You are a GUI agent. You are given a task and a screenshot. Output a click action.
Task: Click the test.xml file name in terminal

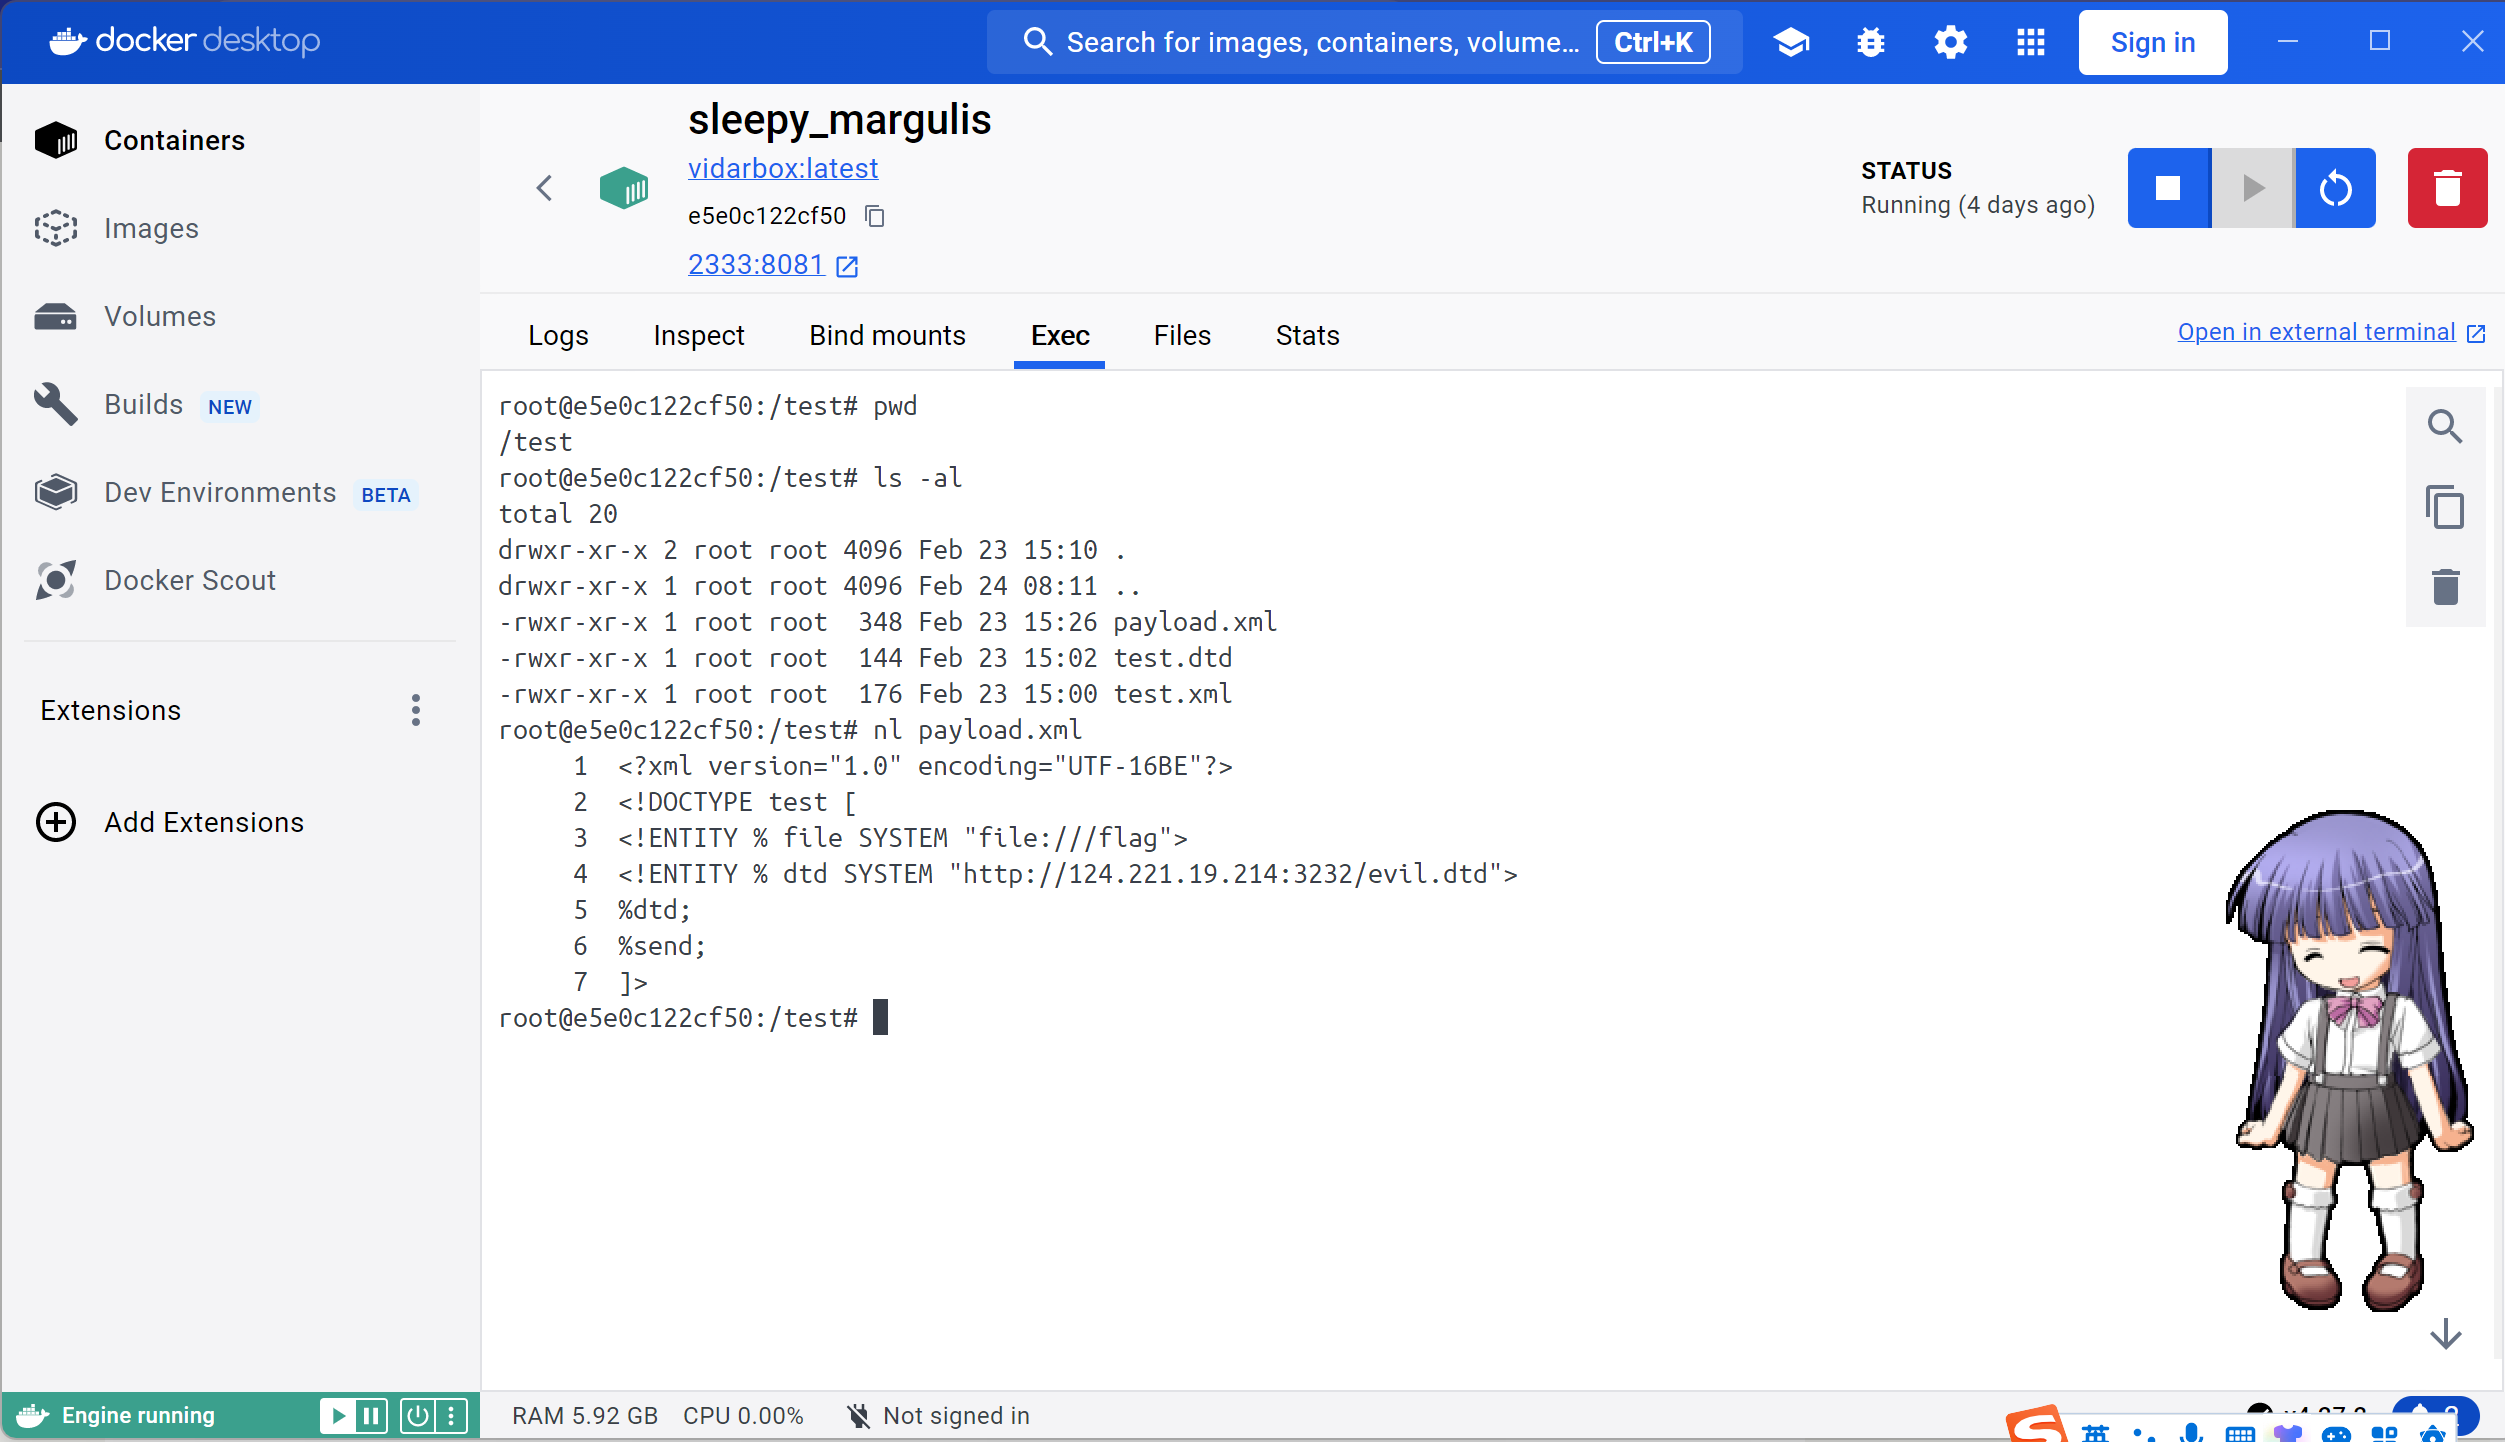(x=1173, y=694)
